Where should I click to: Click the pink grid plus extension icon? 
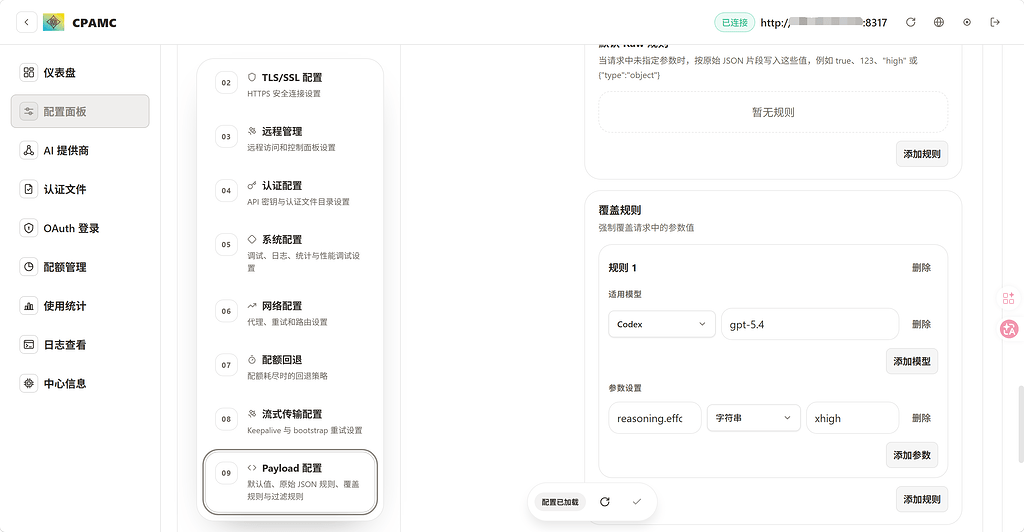(x=1008, y=298)
